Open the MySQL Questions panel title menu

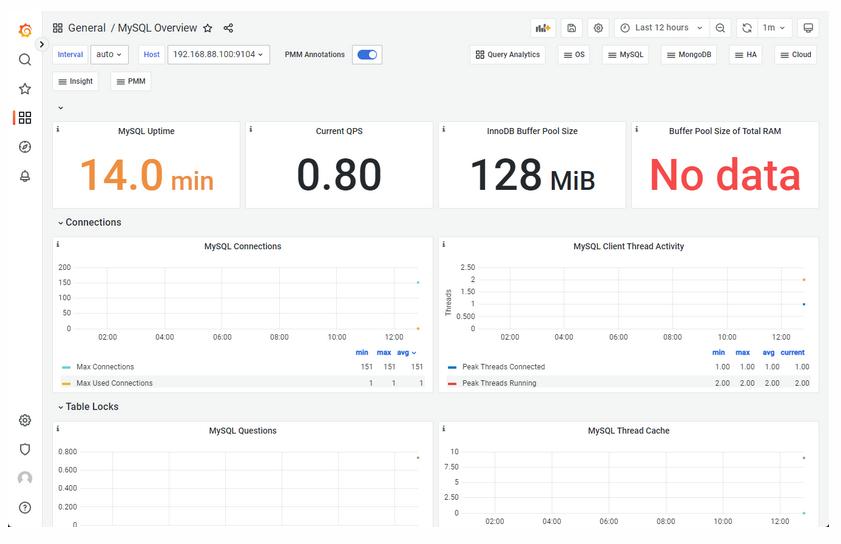[242, 431]
